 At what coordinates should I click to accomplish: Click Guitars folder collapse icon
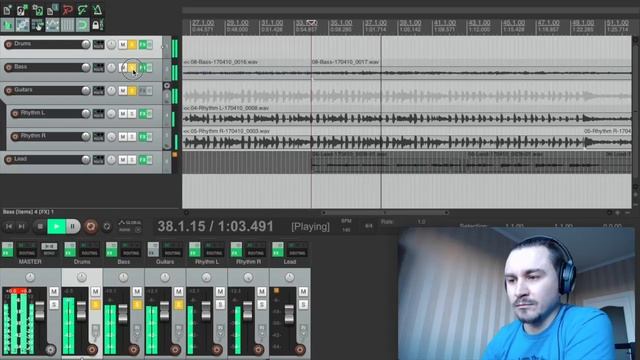pos(167,85)
